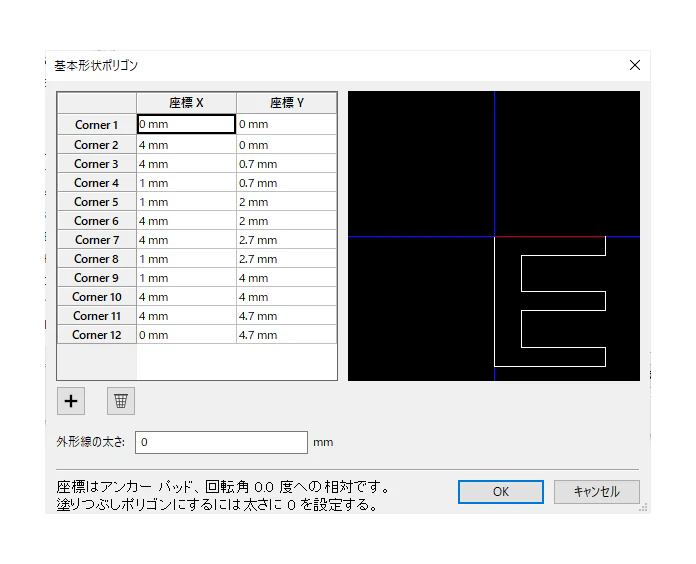Select Corner 4 Y cell with 0.7 mm
This screenshot has height=564, width=696.
287,183
